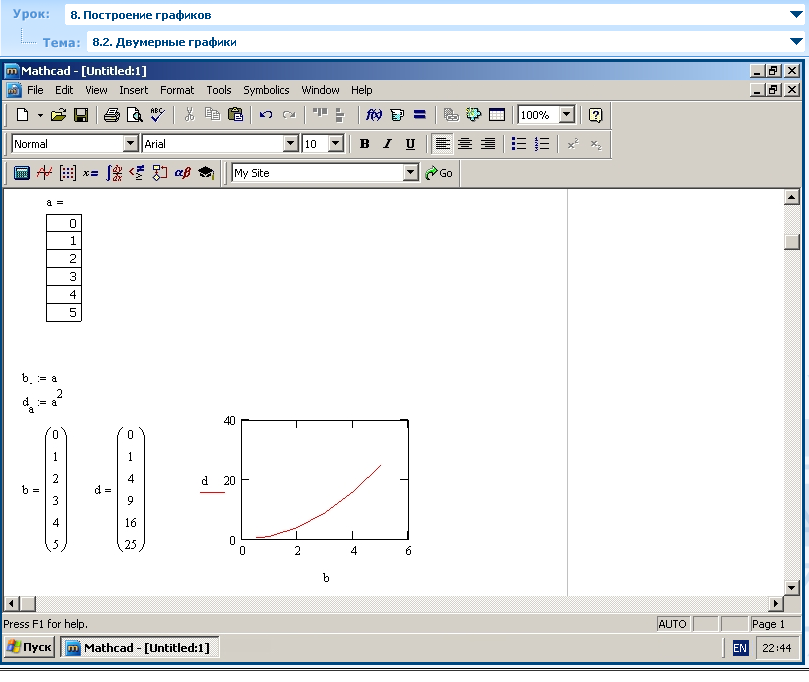Image resolution: width=809 pixels, height=682 pixels.
Task: Set Align Right paragraph alignment
Action: [488, 144]
